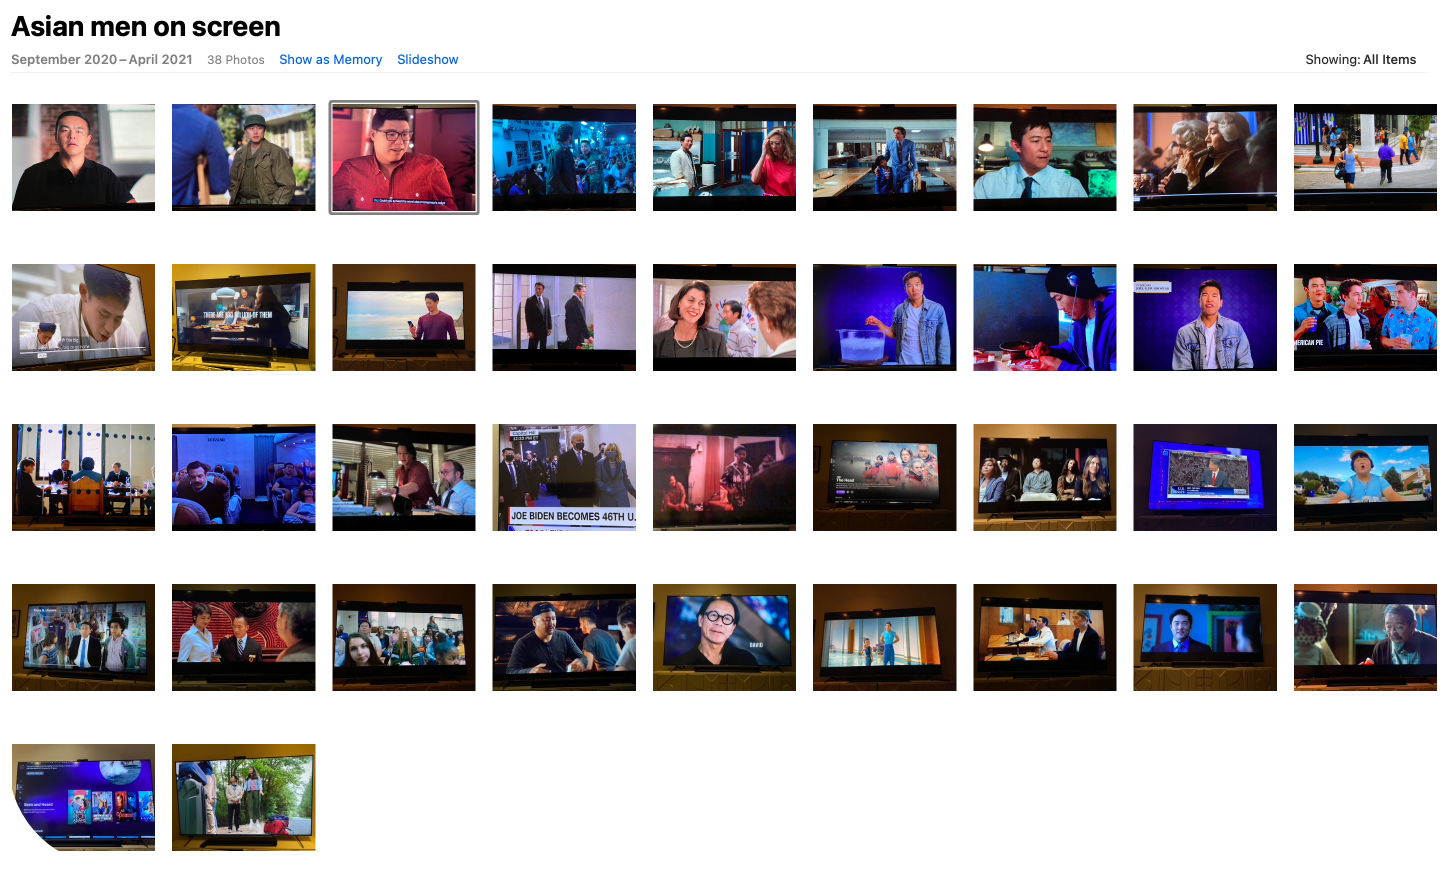This screenshot has height=869, width=1449.
Task: Select the JOE BIDEN BECOMES 46TH news photo
Action: pyautogui.click(x=564, y=477)
